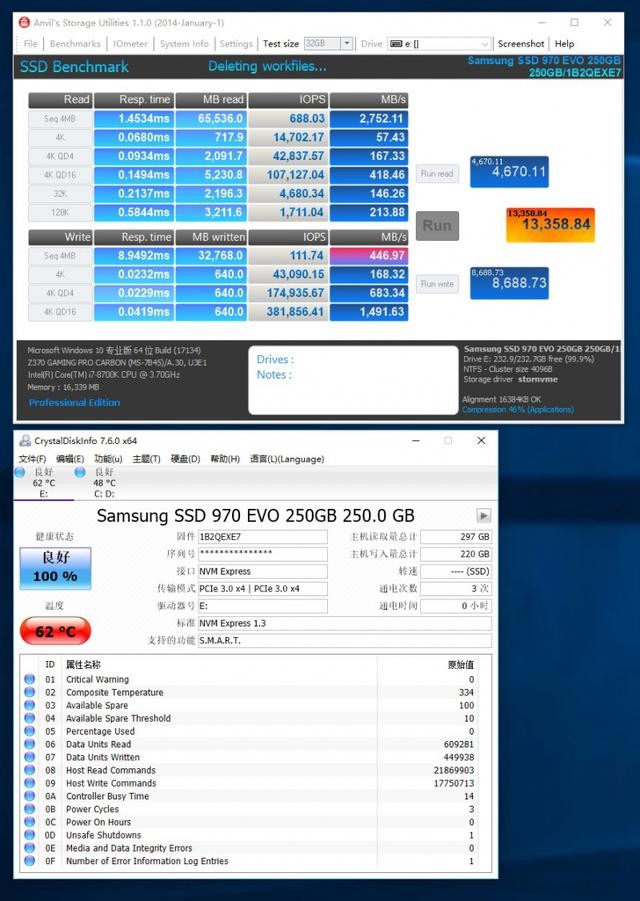Click the 381,856.41 IOPS value
Screen dimensions: 640x901
tap(288, 312)
